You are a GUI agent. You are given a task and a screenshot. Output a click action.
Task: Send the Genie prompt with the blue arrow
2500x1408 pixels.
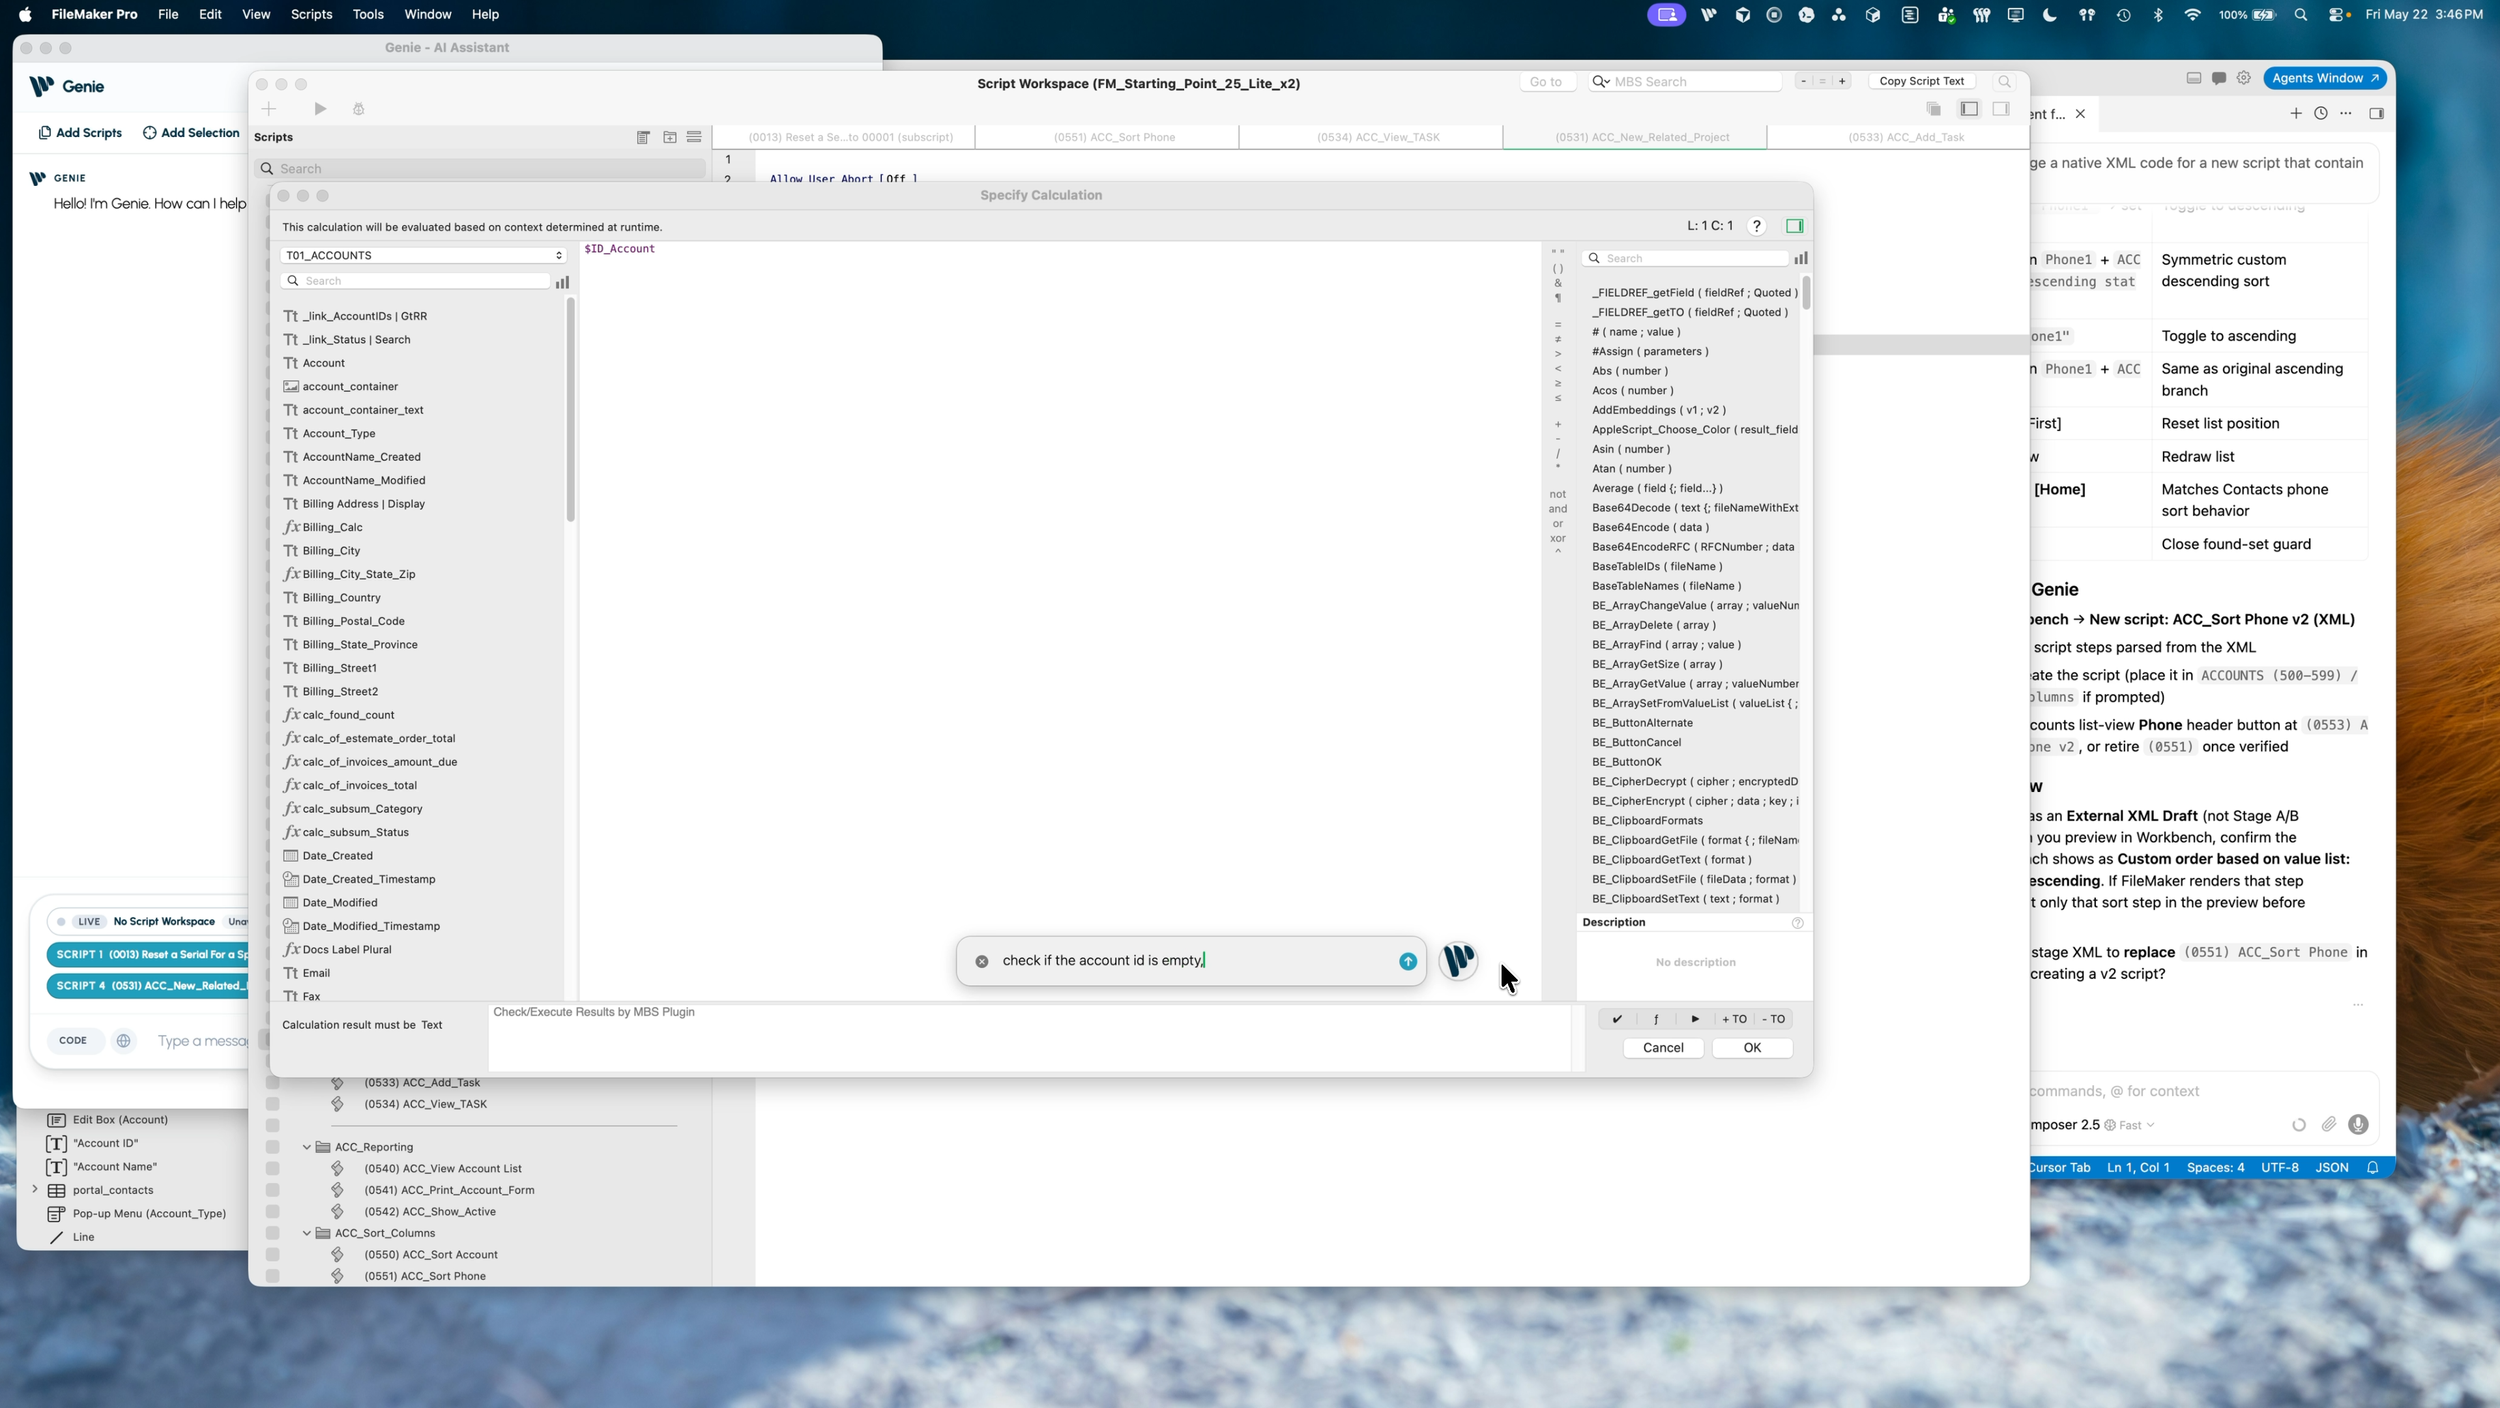(1407, 961)
